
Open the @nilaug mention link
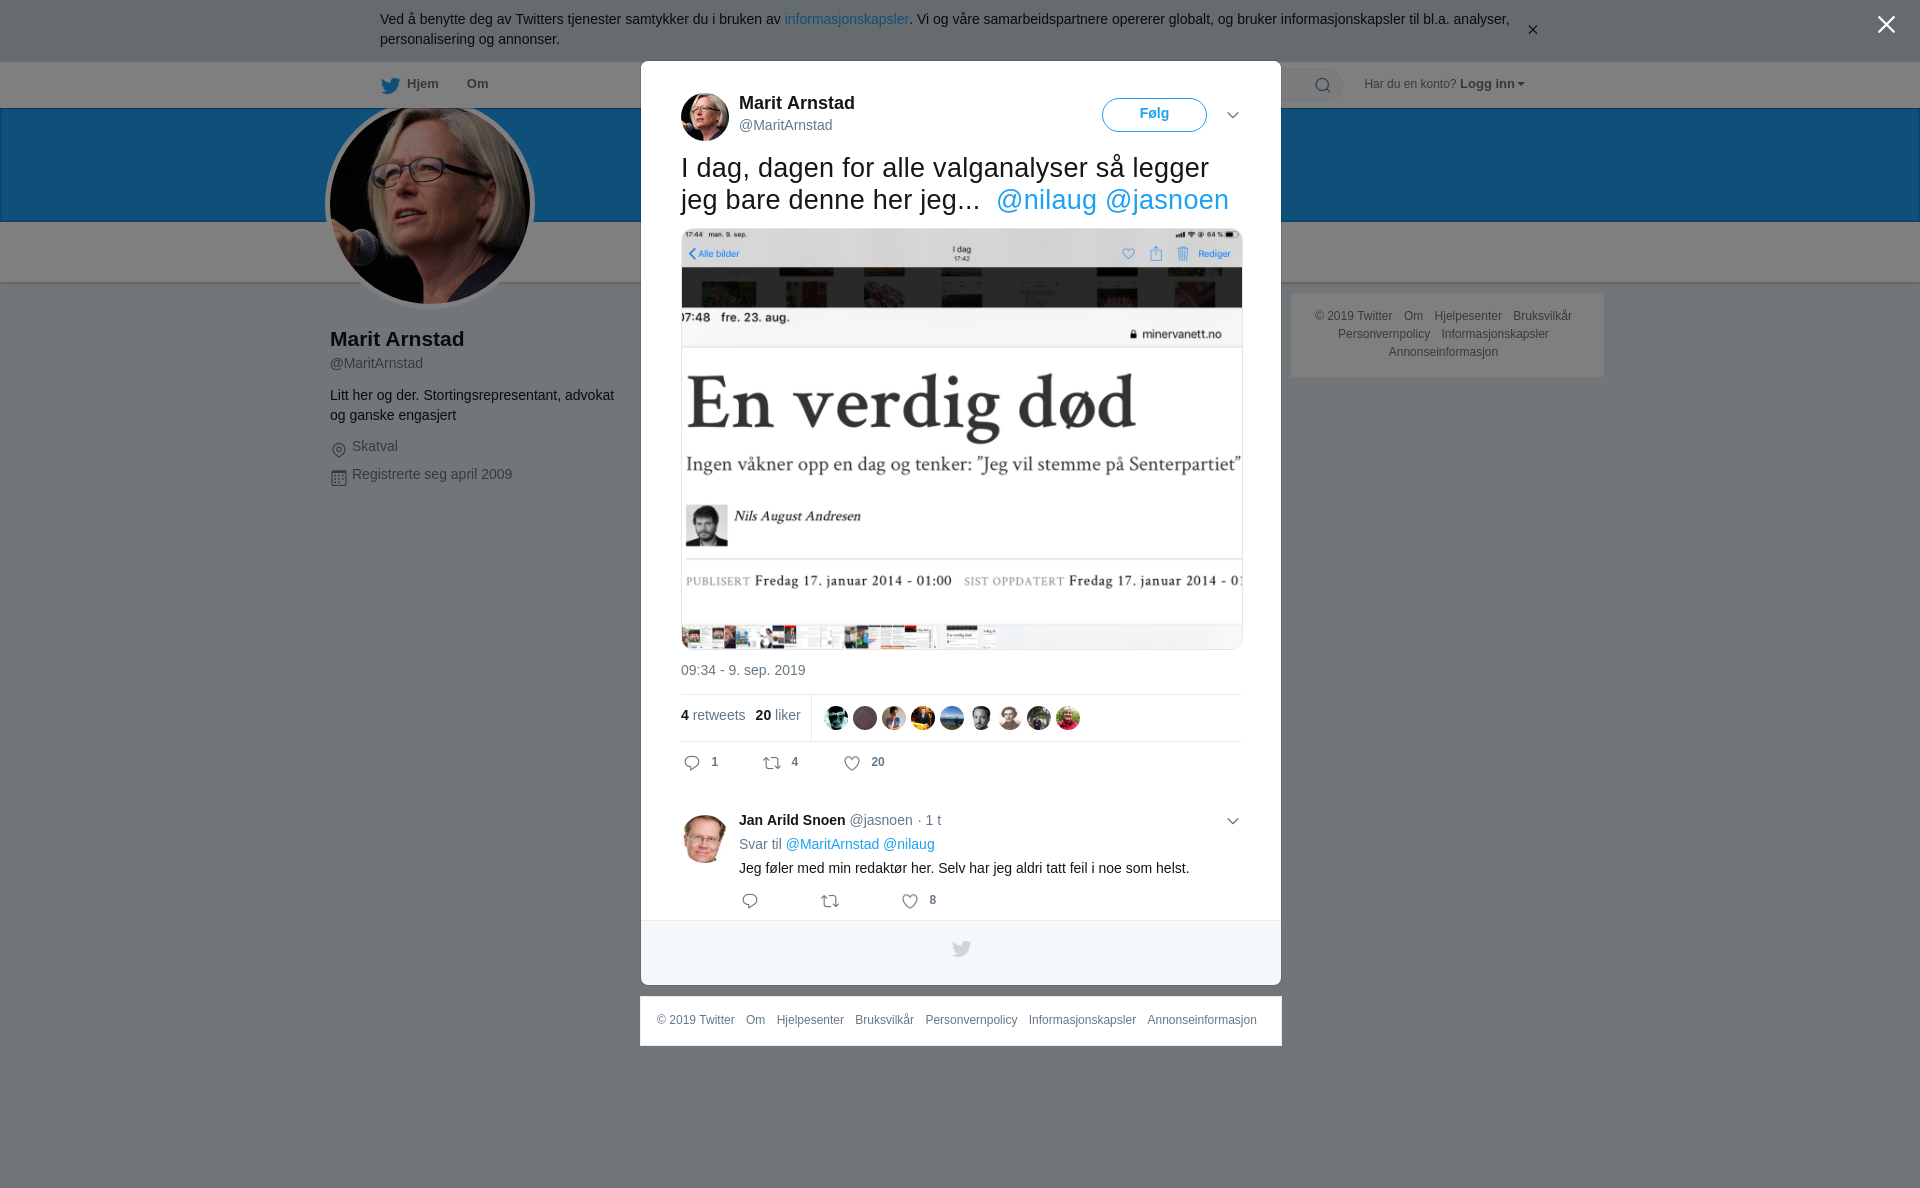(x=1046, y=200)
